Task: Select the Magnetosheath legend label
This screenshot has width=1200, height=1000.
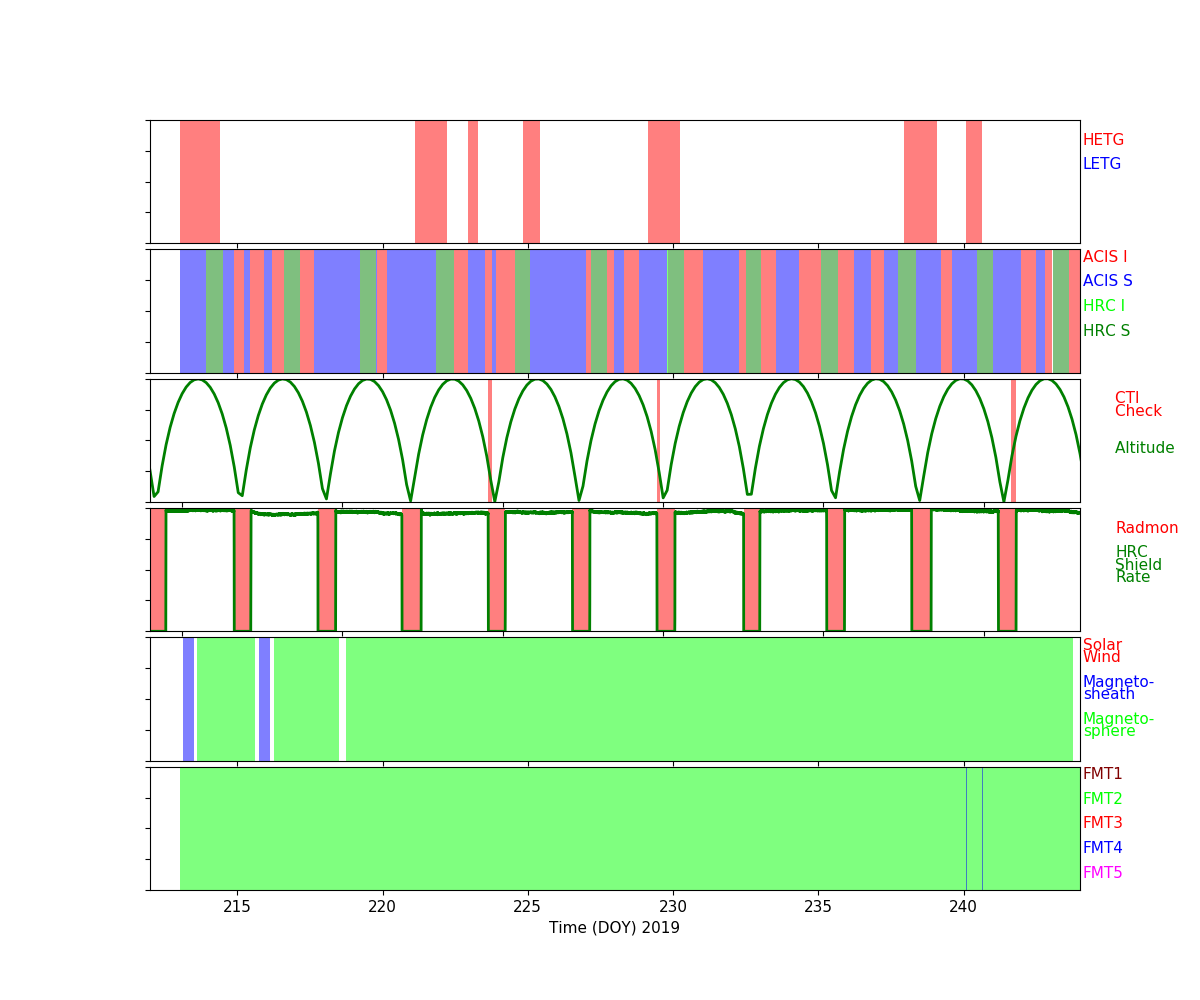Action: (1118, 688)
